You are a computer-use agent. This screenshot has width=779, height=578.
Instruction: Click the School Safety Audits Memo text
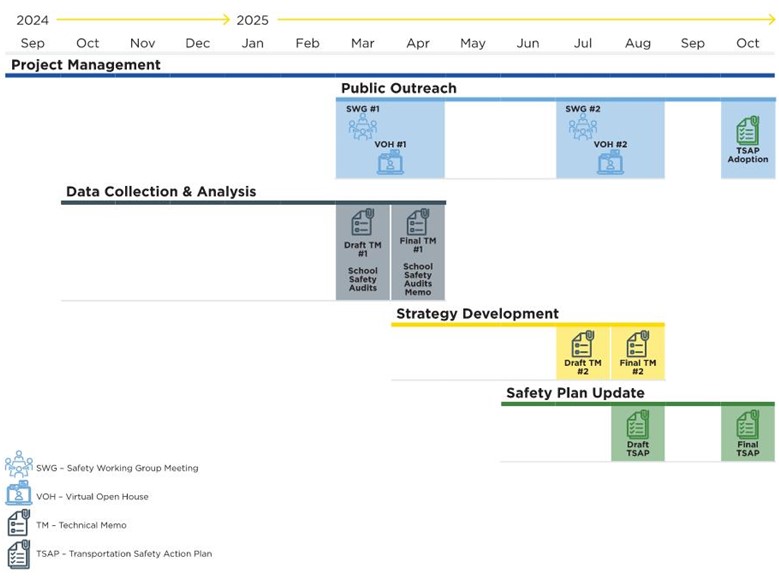[418, 279]
